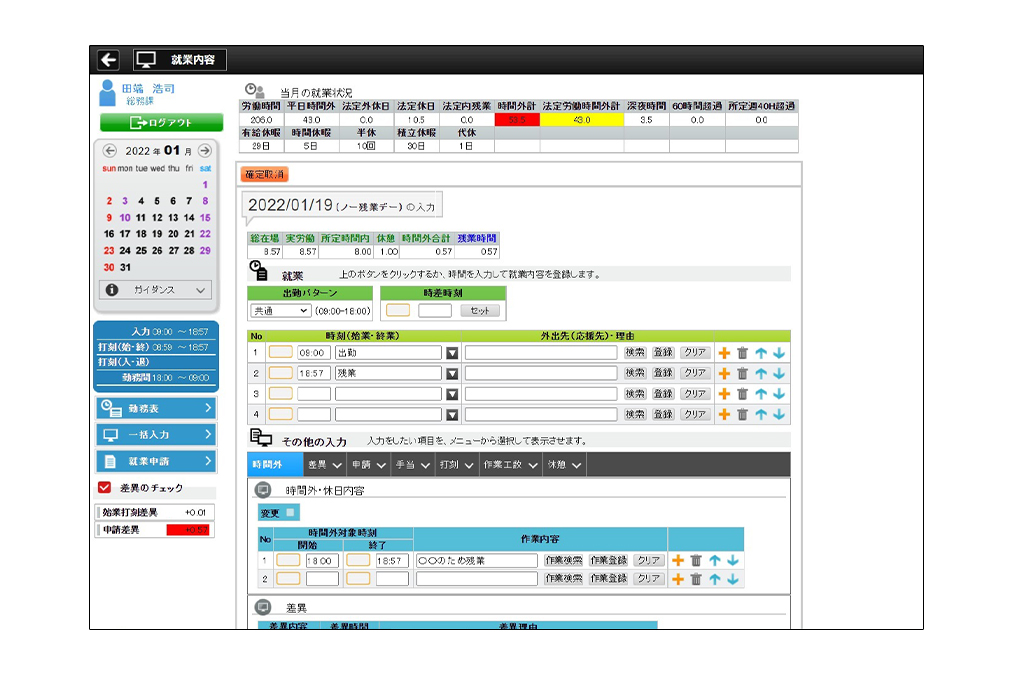Open the 出勤パターン 共通 dropdown

click(x=280, y=311)
